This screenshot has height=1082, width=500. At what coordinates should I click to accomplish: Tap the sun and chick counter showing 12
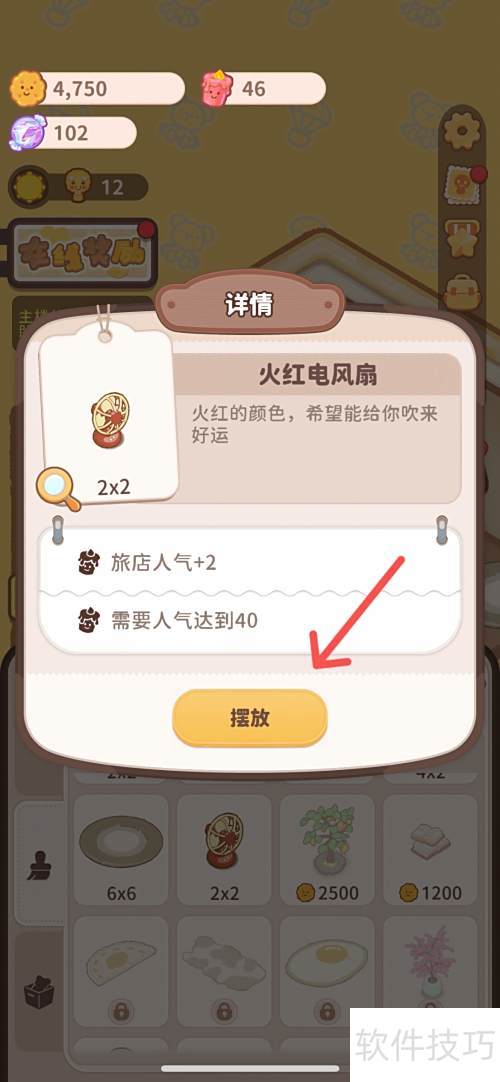click(78, 187)
